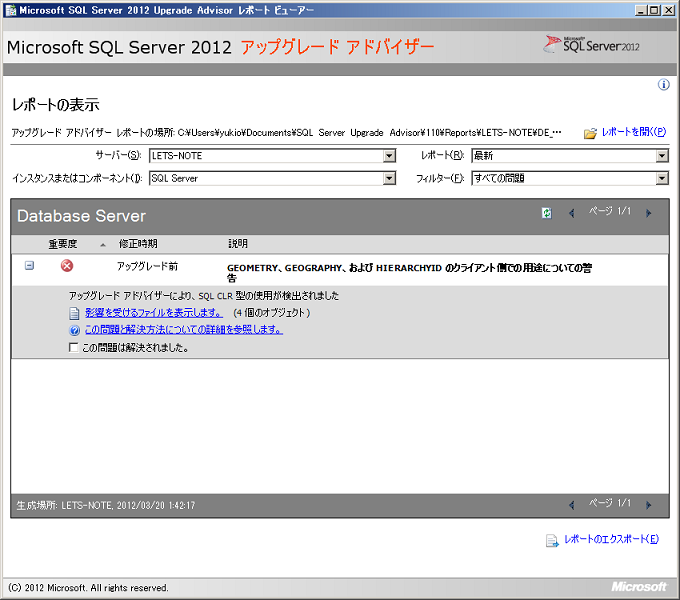680x600 pixels.
Task: Click the refresh icon in Database Server header
Action: 546,213
